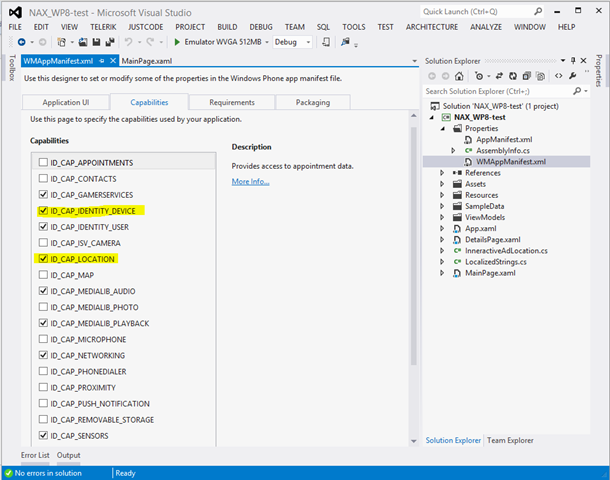
Task: Expand the References node in Solution Explorer
Action: click(x=443, y=173)
